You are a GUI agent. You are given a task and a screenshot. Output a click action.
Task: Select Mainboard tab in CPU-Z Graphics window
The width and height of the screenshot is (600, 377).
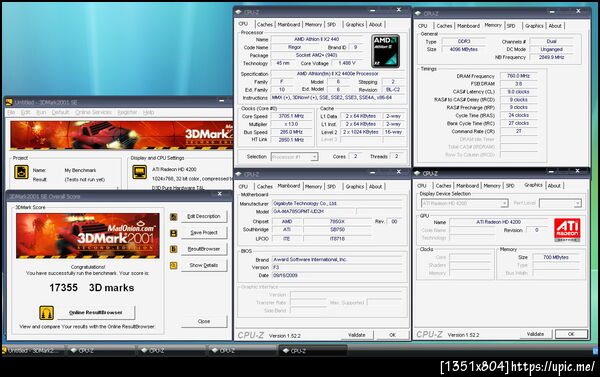[468, 186]
